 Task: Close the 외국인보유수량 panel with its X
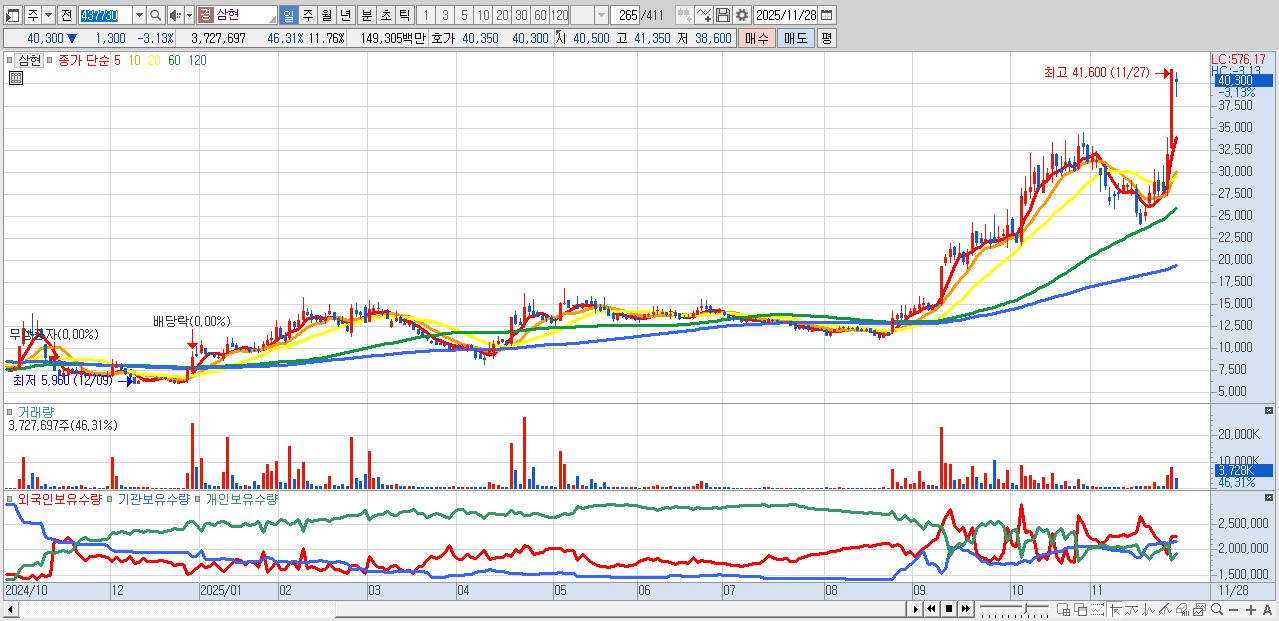pyautogui.click(x=1269, y=498)
